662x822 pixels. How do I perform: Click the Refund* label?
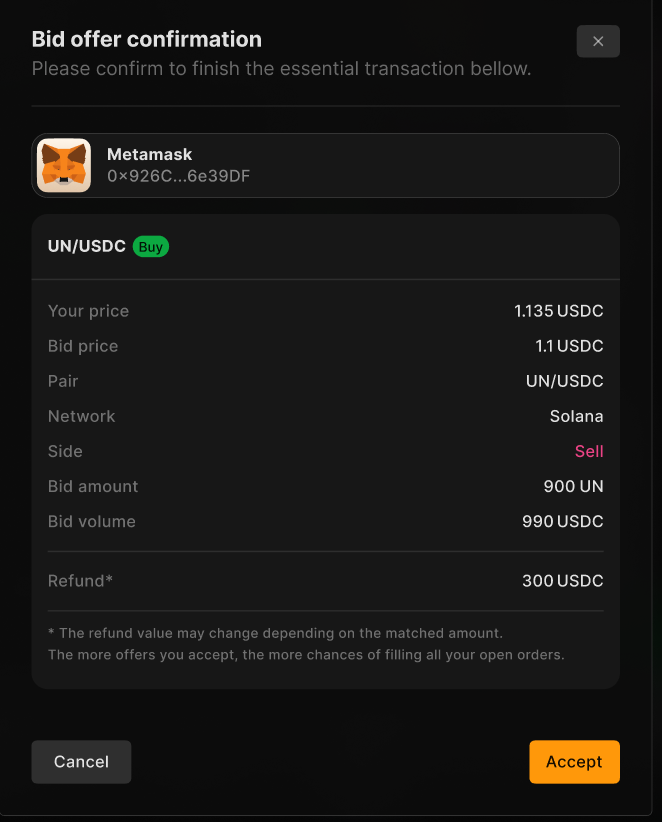[x=80, y=581]
